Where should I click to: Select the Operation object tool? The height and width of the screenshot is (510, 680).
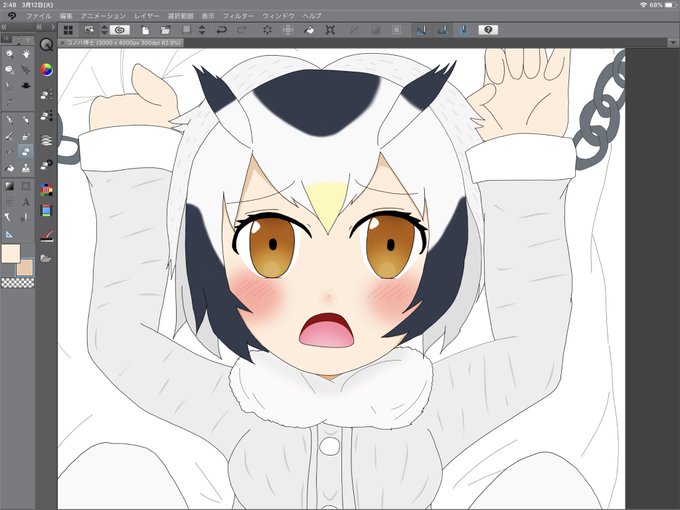point(10,69)
